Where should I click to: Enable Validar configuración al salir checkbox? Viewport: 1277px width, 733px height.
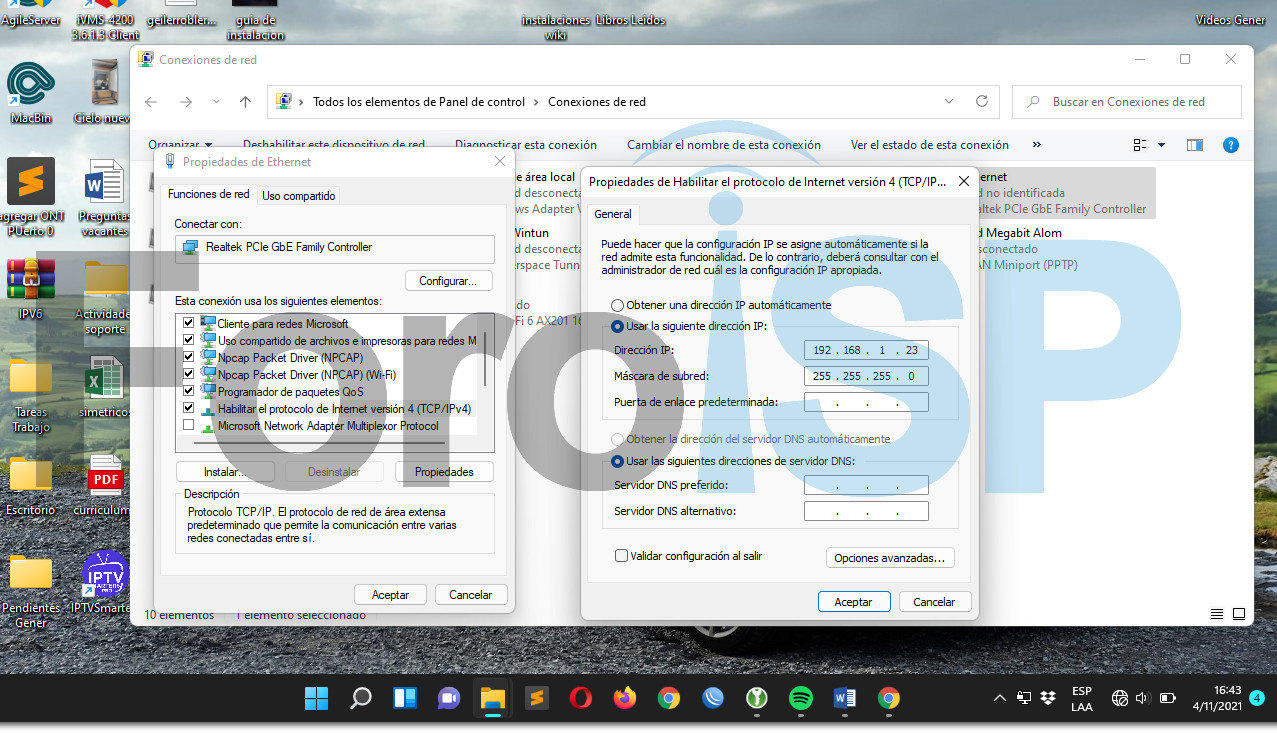621,556
